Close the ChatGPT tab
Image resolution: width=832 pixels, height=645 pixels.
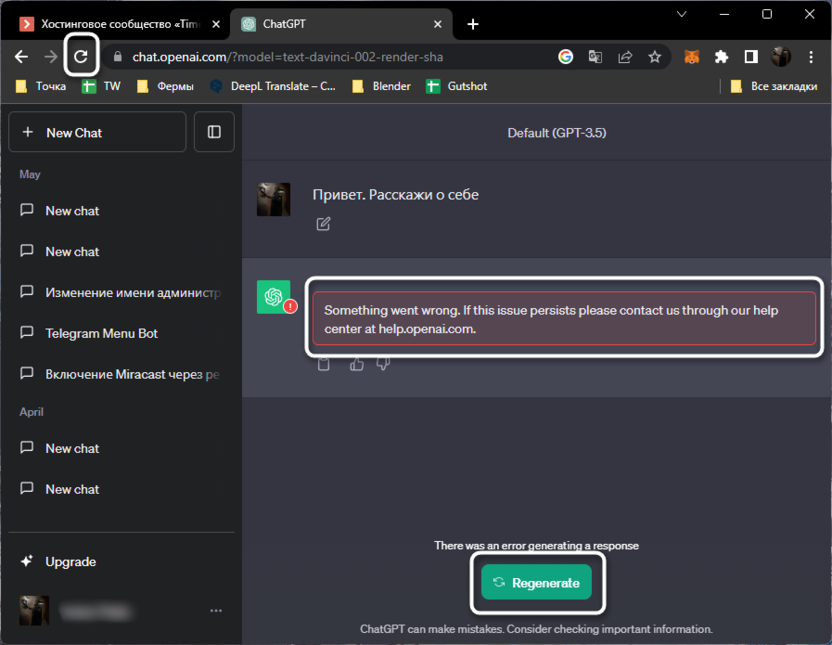tap(438, 24)
